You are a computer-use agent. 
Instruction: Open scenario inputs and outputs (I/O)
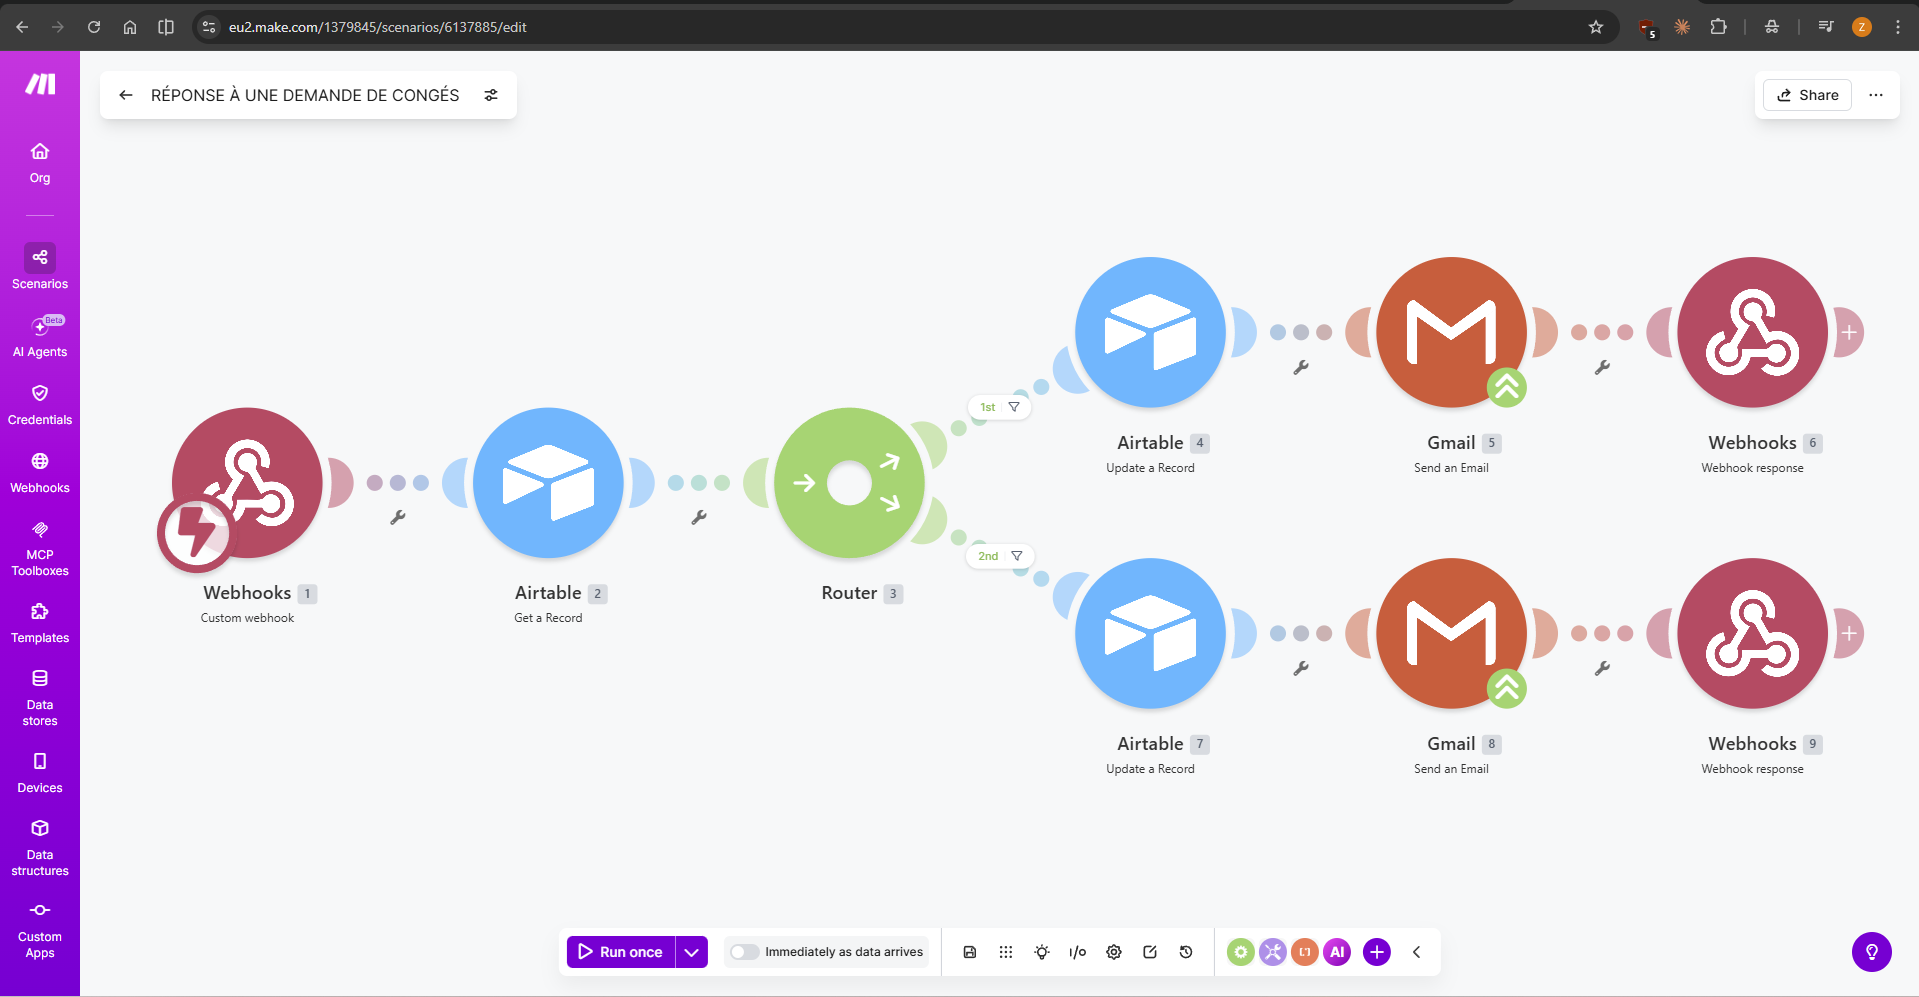tap(1078, 952)
